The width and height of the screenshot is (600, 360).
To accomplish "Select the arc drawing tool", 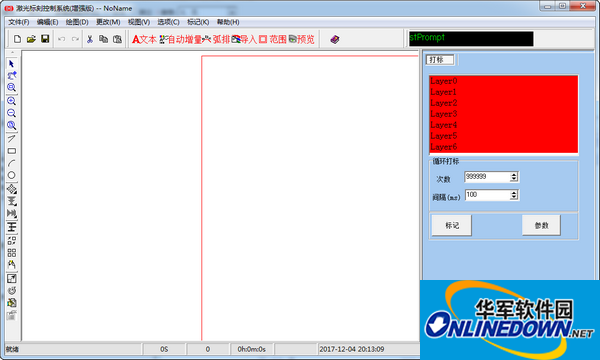I will point(11,163).
